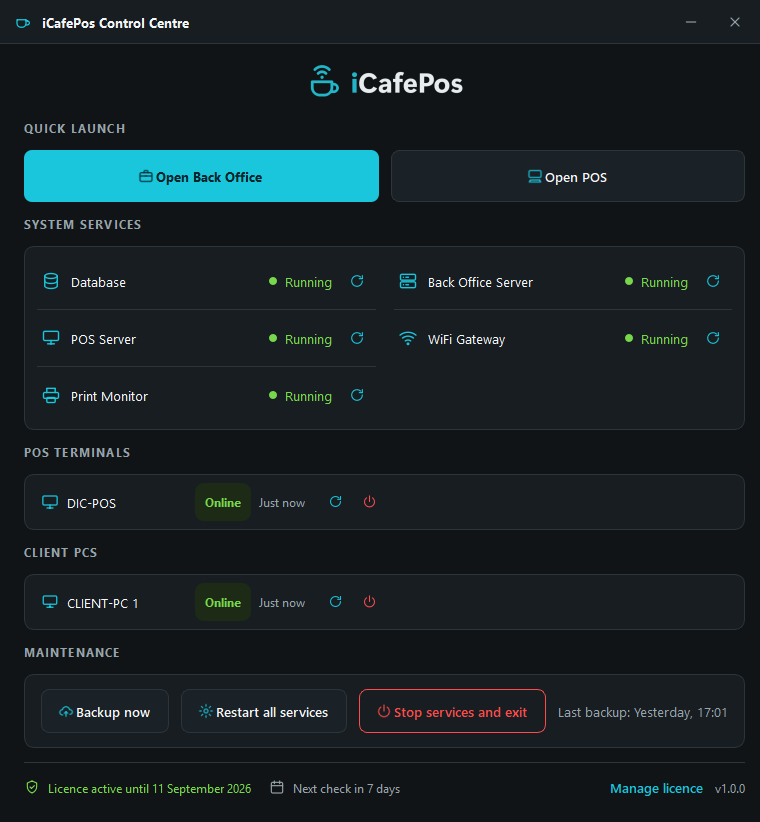This screenshot has width=760, height=822.
Task: Click the Last backup: Yesterday, 17:01 text
Action: pyautogui.click(x=642, y=712)
